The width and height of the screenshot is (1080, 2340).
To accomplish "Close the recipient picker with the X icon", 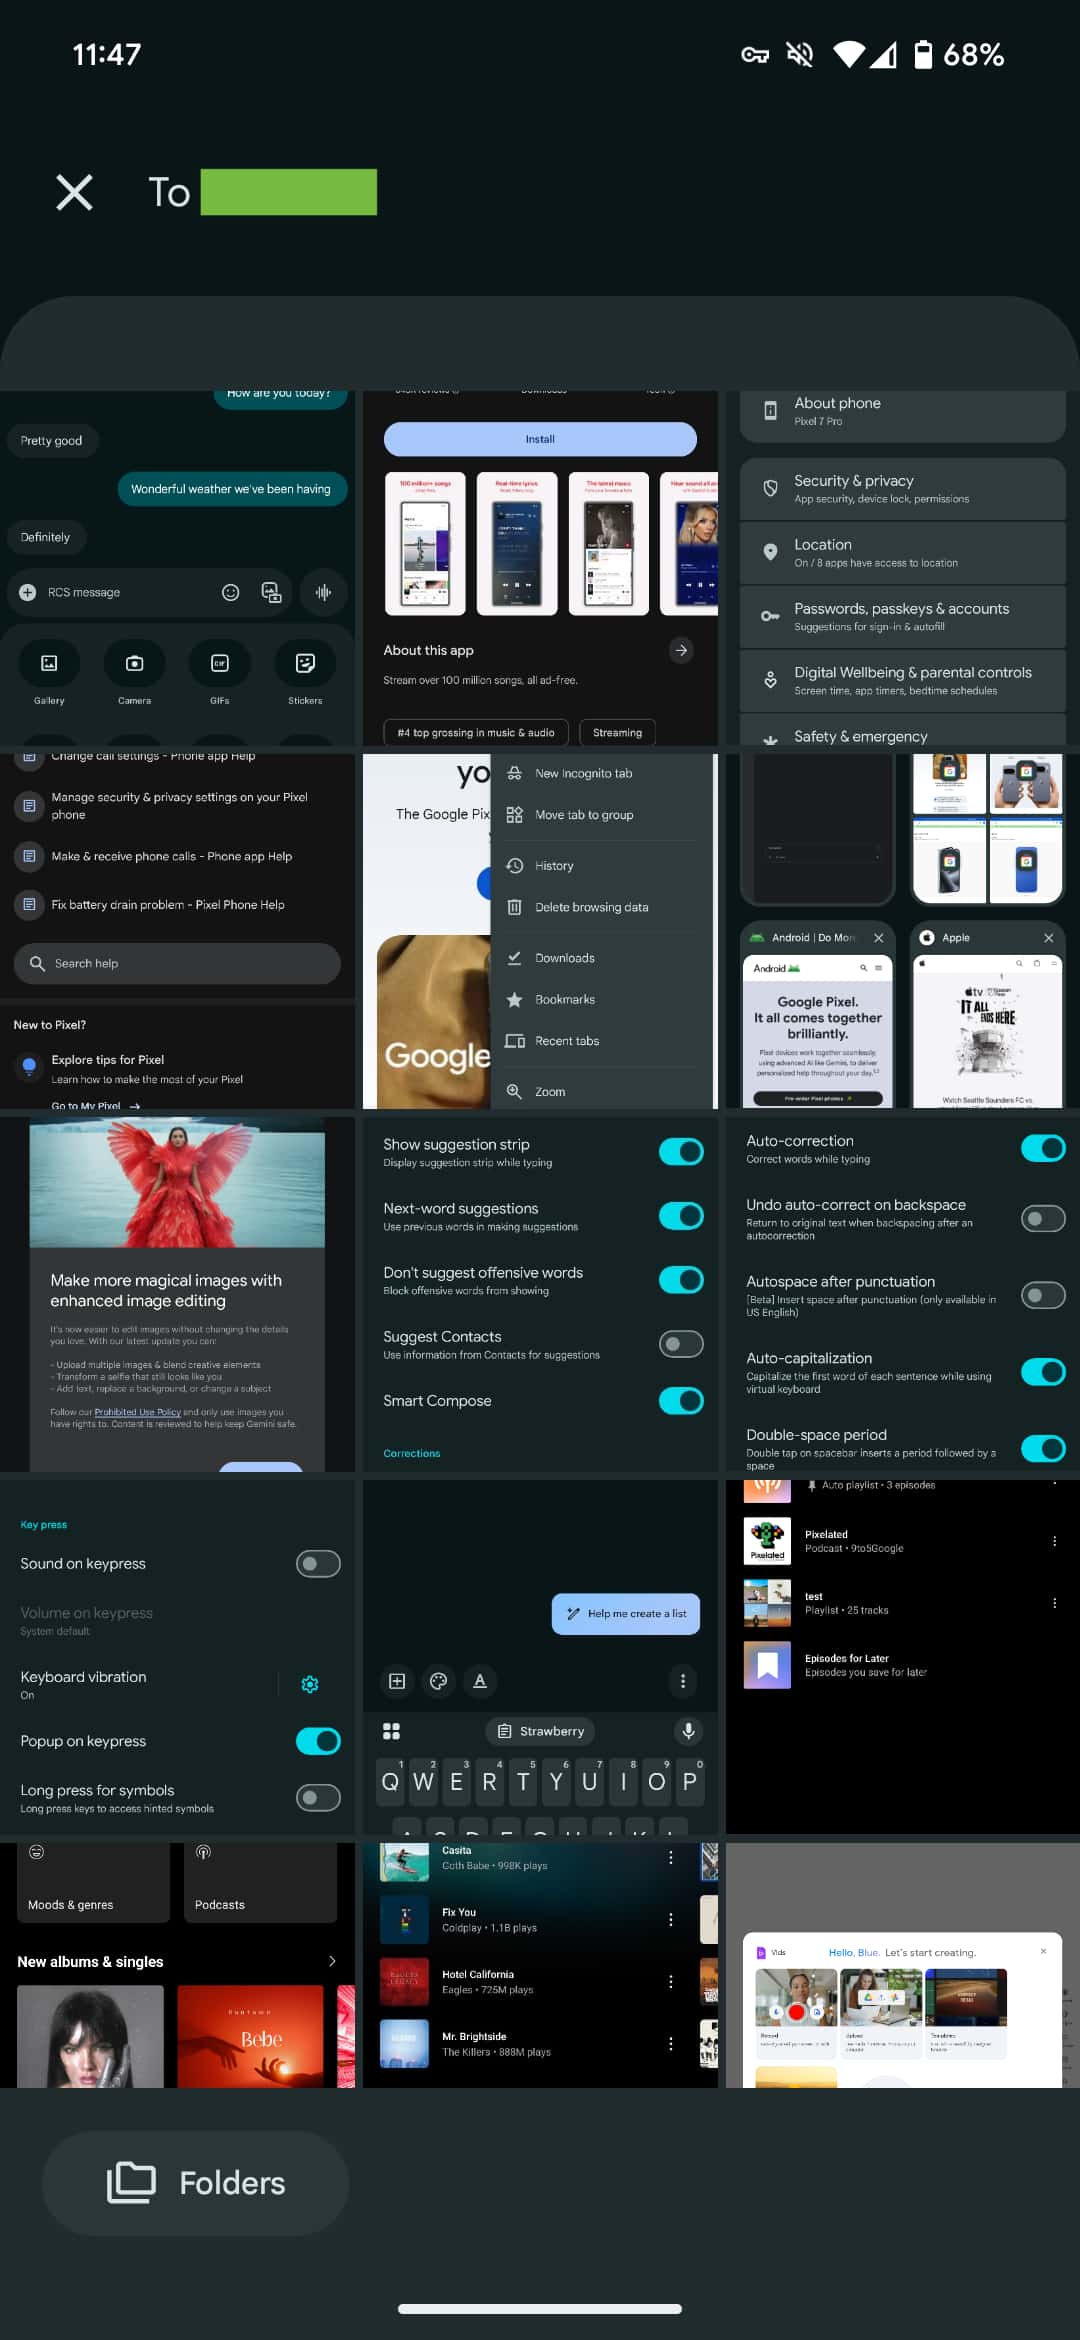I will [75, 192].
